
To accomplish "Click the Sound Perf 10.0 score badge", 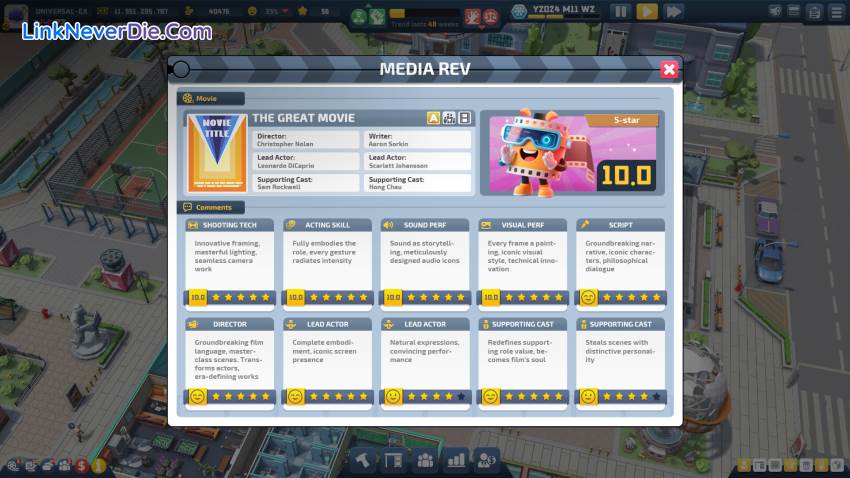I will 393,298.
